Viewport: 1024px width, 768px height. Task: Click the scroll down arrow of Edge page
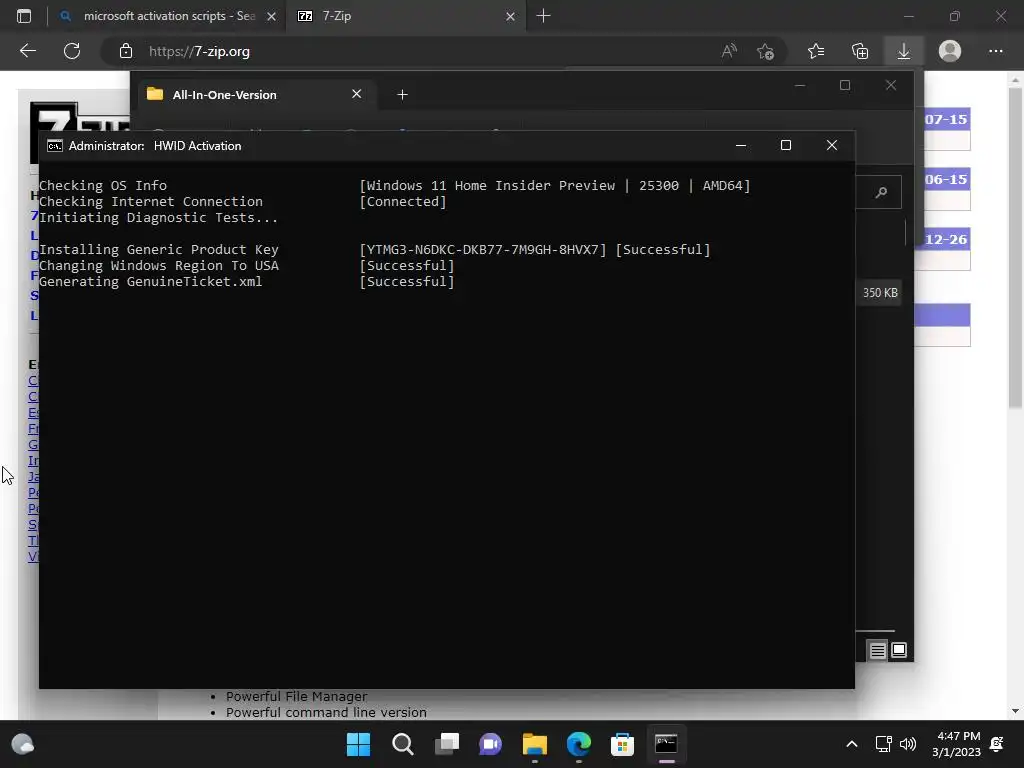pyautogui.click(x=1015, y=711)
